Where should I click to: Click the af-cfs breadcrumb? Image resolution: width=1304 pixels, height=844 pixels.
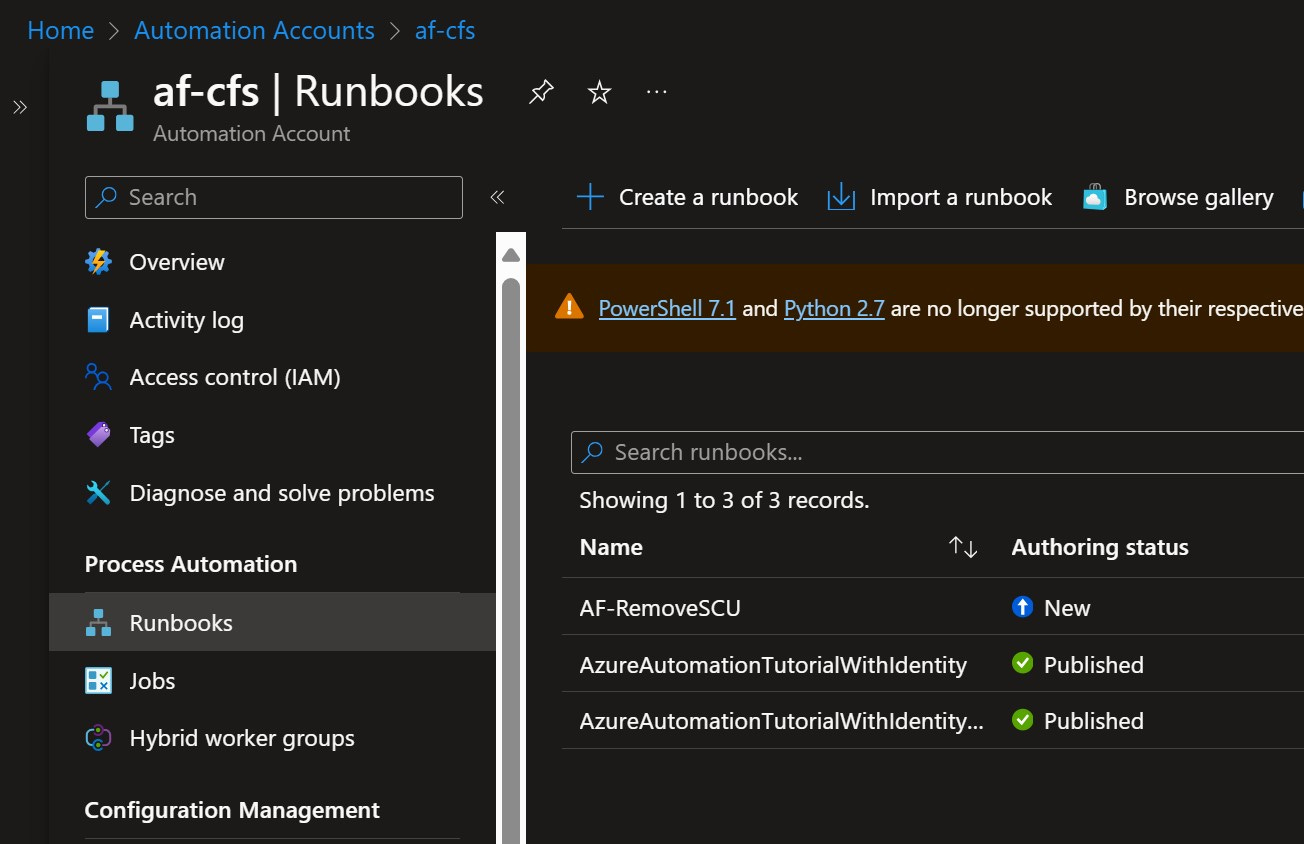445,31
